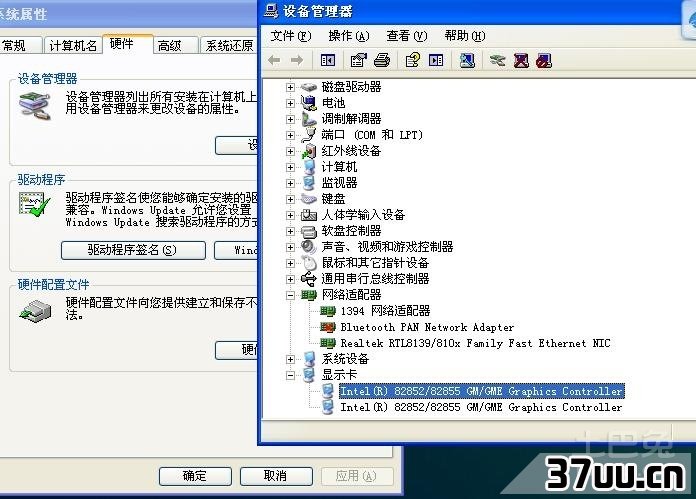Open the Properties toolbar icon
Viewport: 696px width, 499px height.
tap(358, 60)
